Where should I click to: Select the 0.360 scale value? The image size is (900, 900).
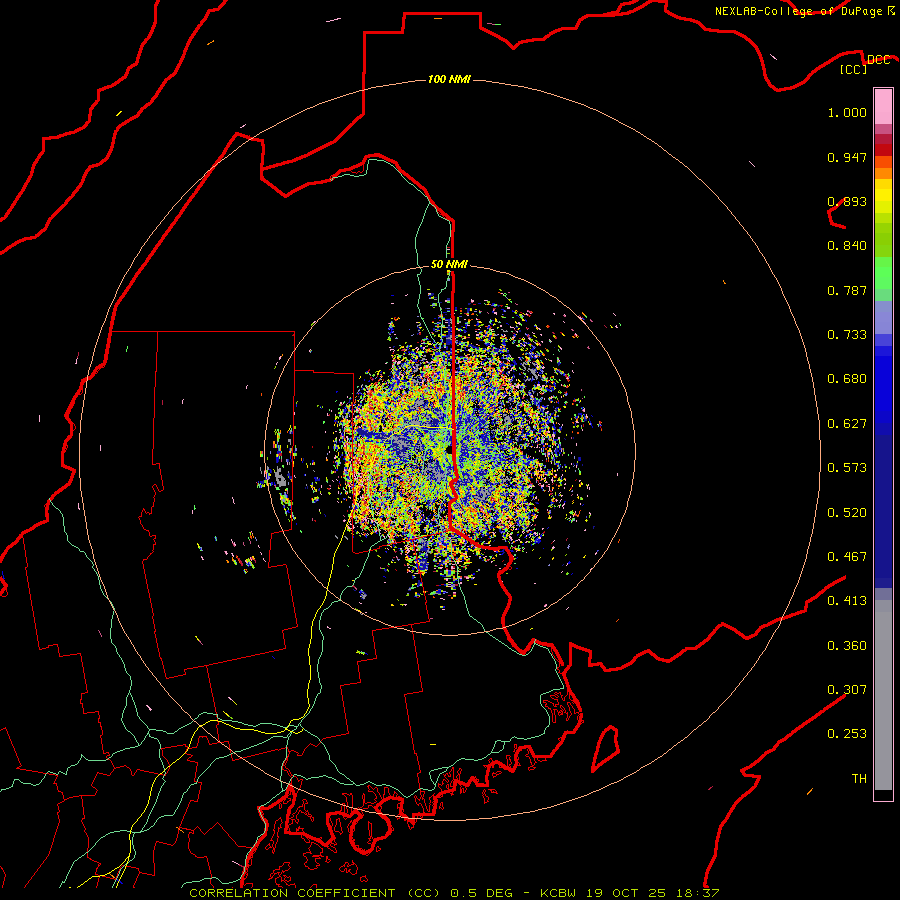point(847,646)
